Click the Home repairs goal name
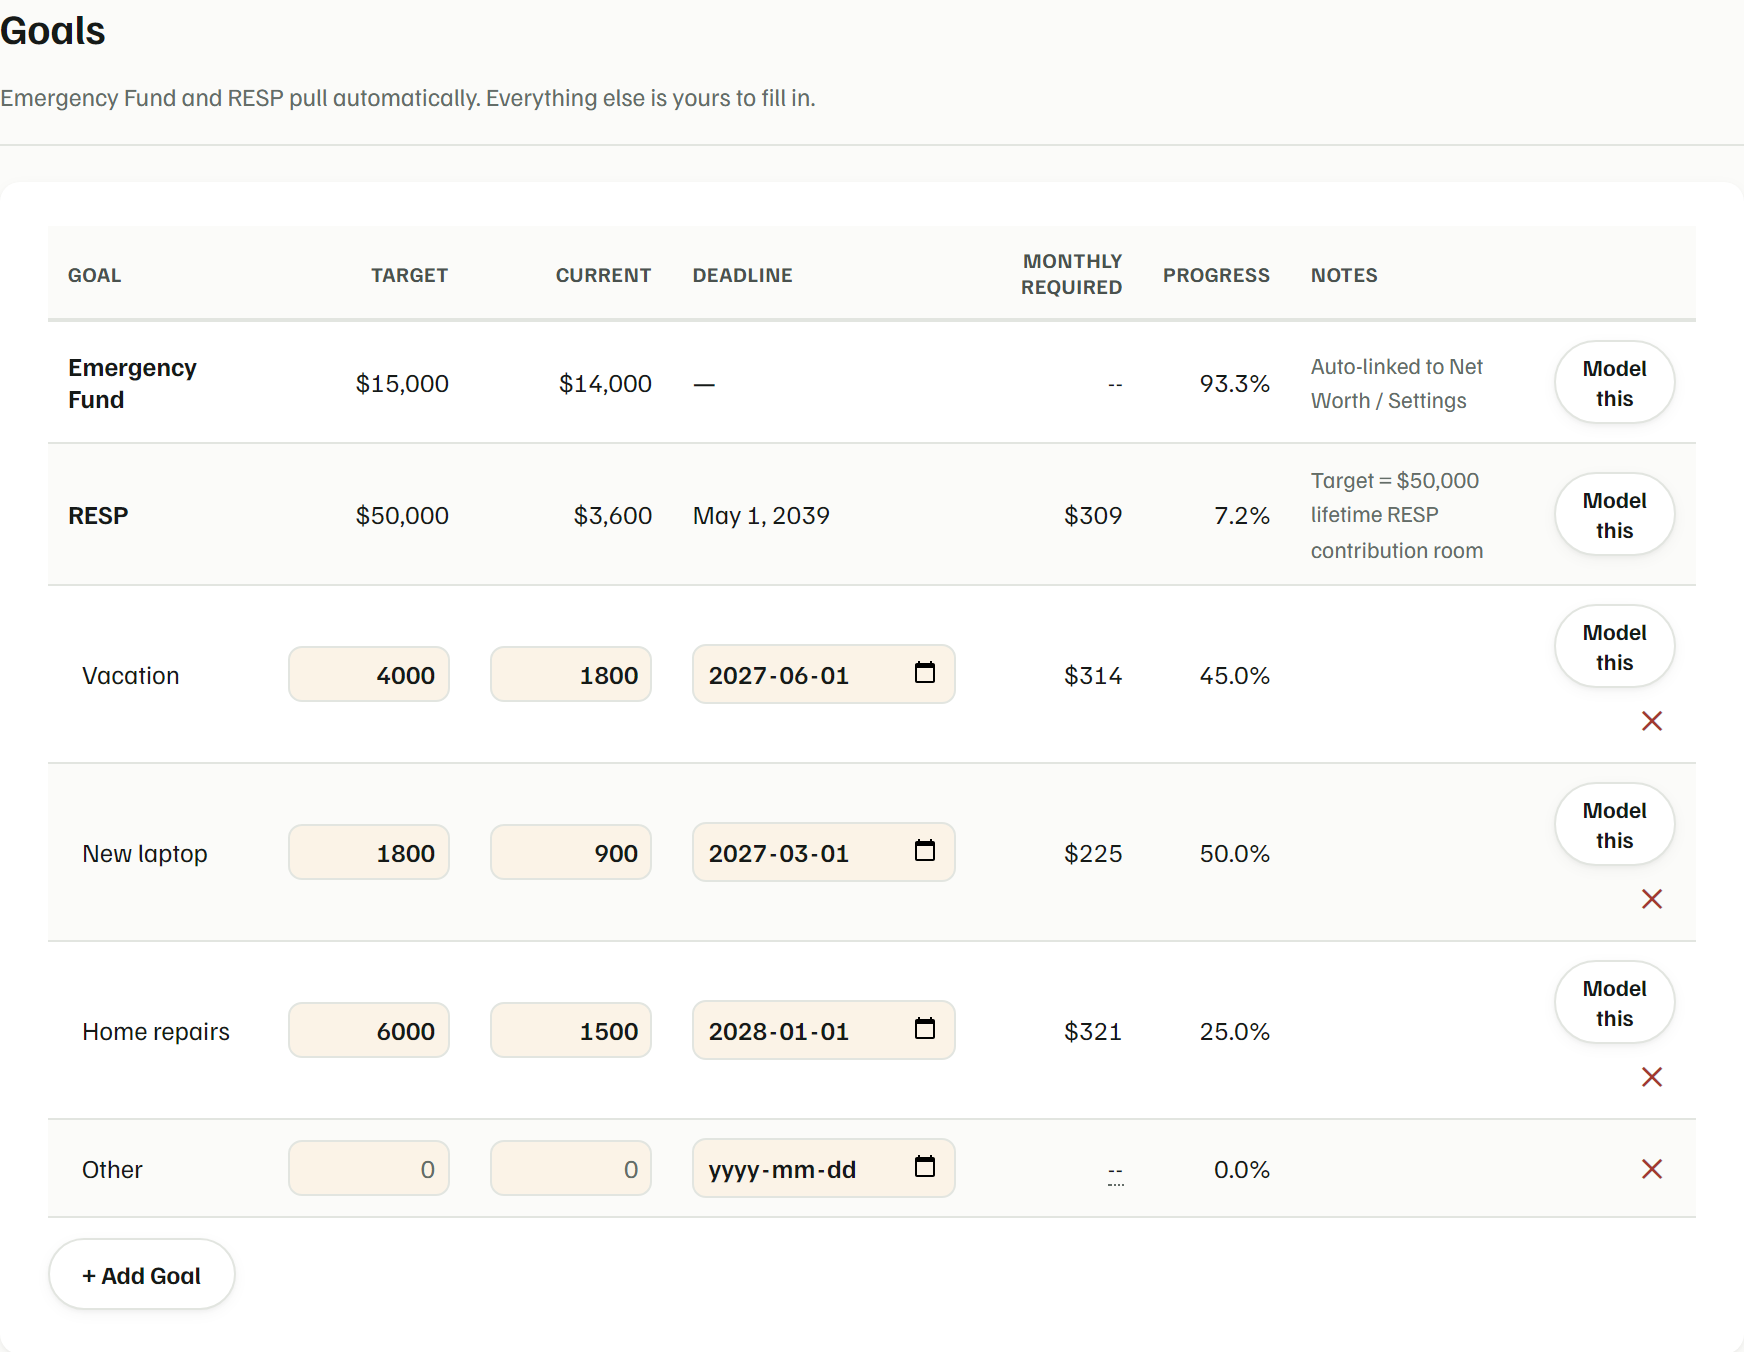The height and width of the screenshot is (1352, 1744). pyautogui.click(x=156, y=1032)
